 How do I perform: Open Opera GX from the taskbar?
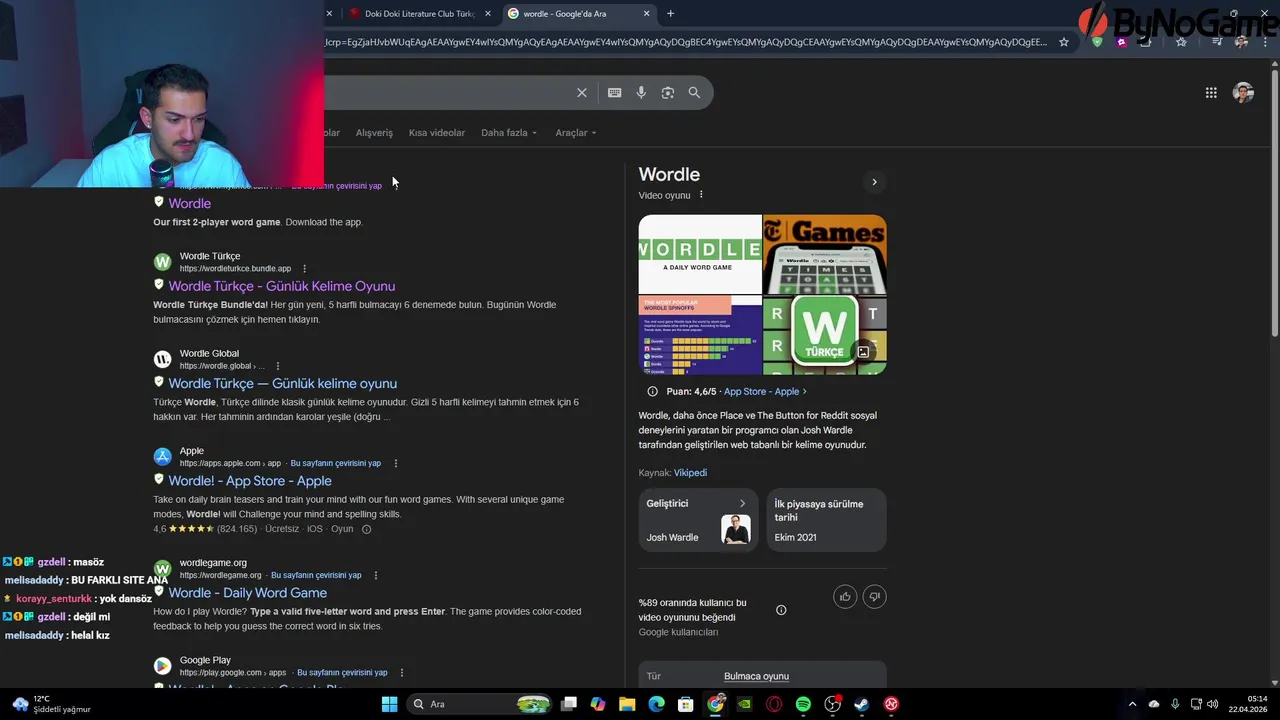[x=774, y=704]
